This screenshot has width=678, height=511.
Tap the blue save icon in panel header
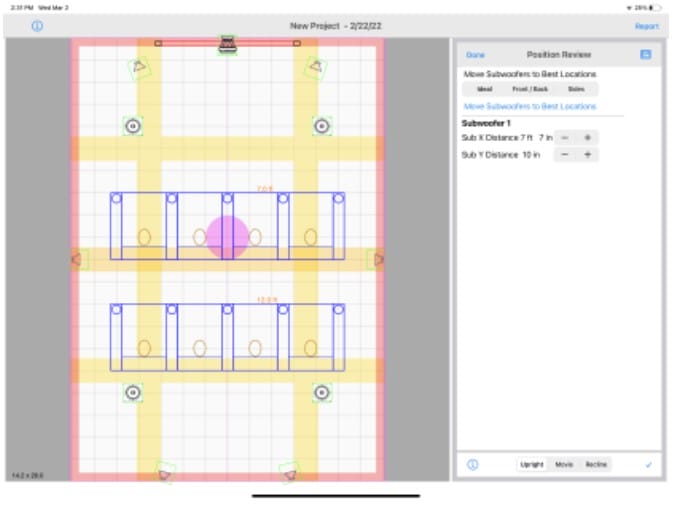click(x=646, y=54)
